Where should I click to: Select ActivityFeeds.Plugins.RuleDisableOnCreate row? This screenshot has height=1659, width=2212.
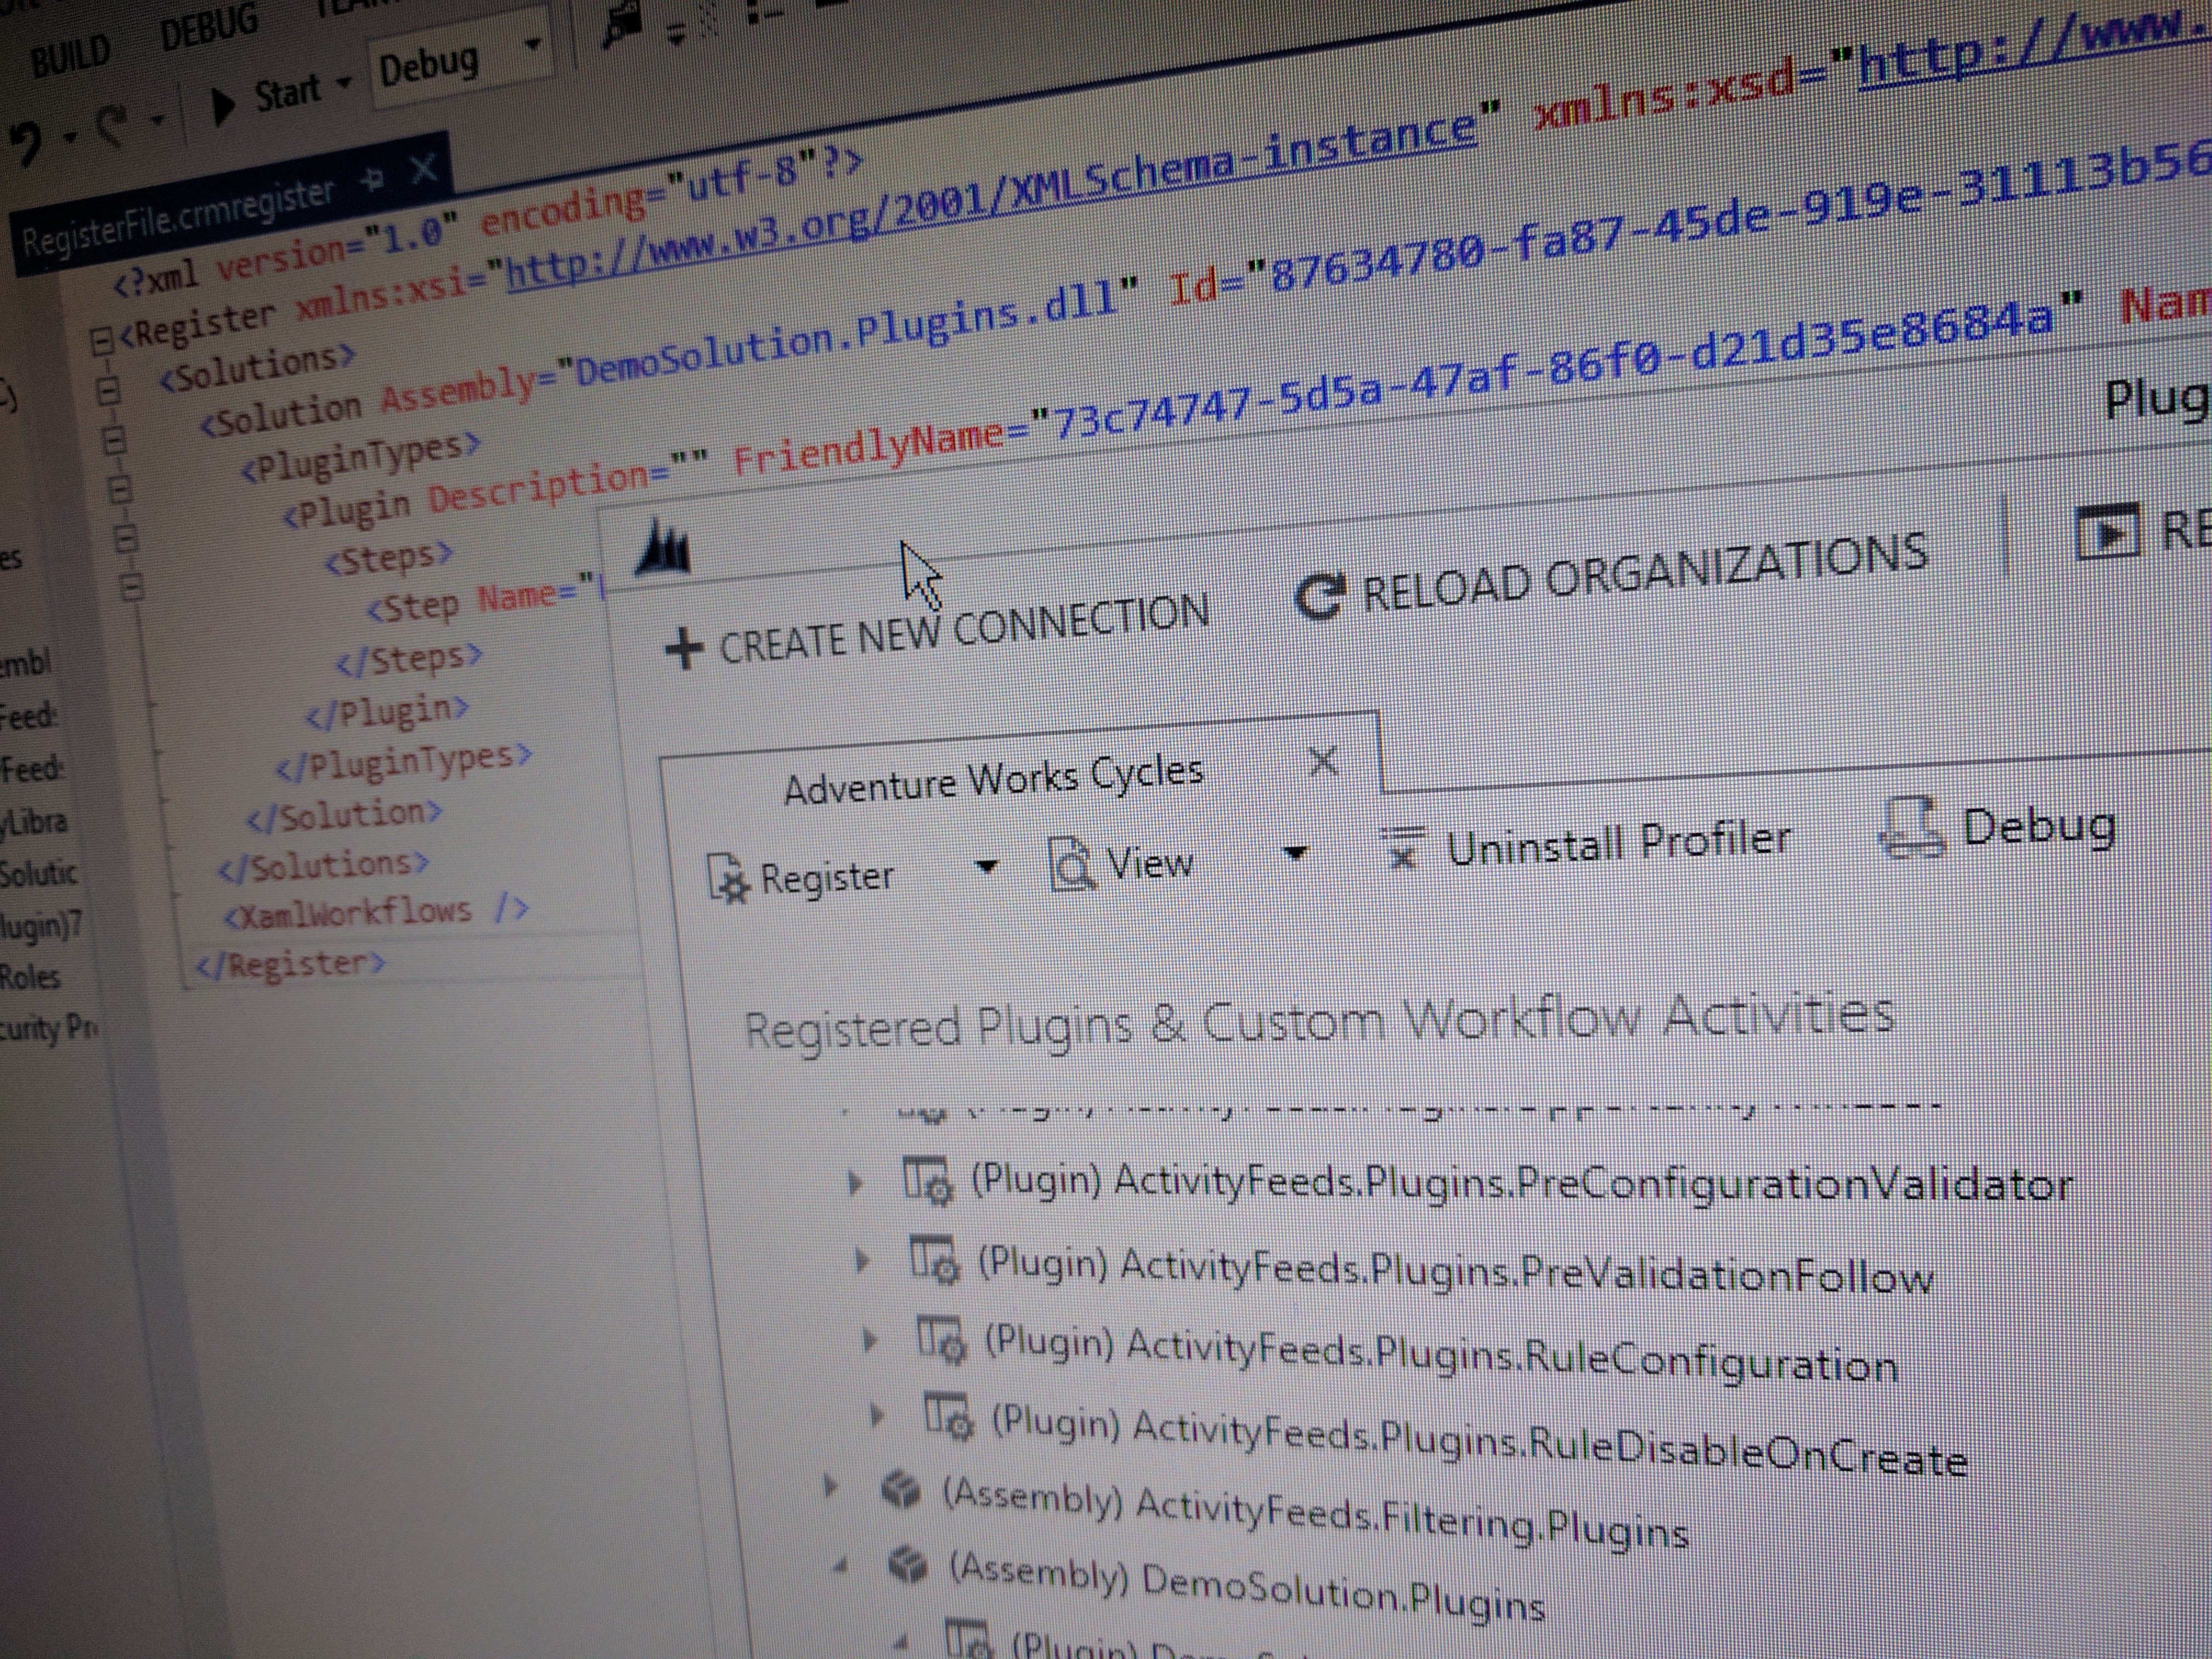pos(1480,1440)
